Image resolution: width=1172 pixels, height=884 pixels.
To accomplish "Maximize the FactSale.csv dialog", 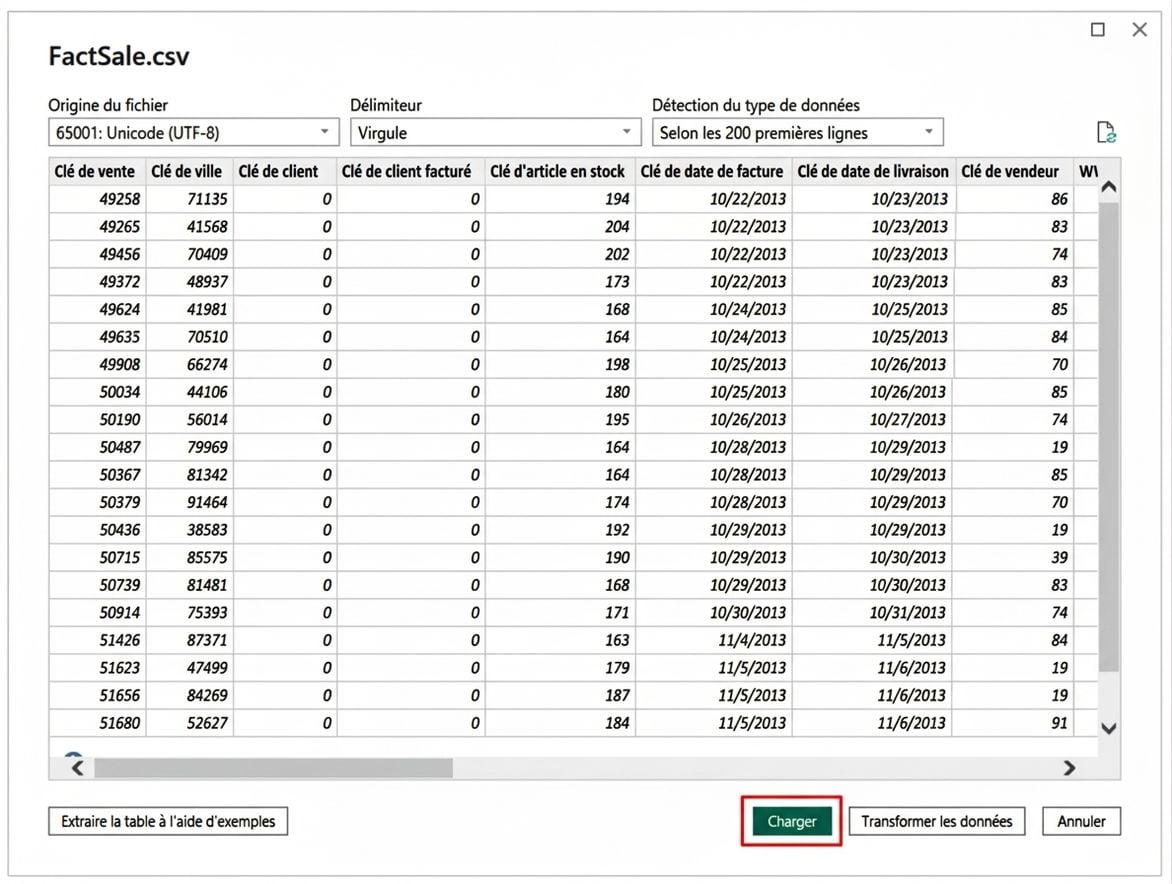I will tap(1097, 29).
